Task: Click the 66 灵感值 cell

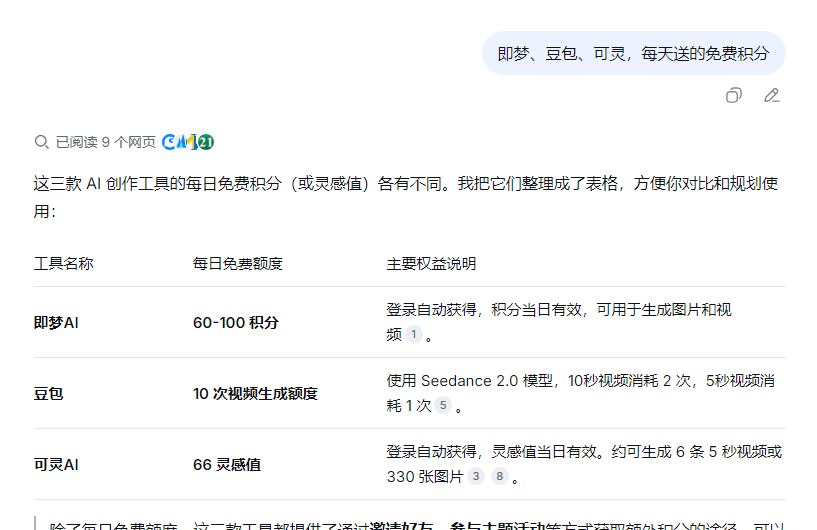Action: 227,464
